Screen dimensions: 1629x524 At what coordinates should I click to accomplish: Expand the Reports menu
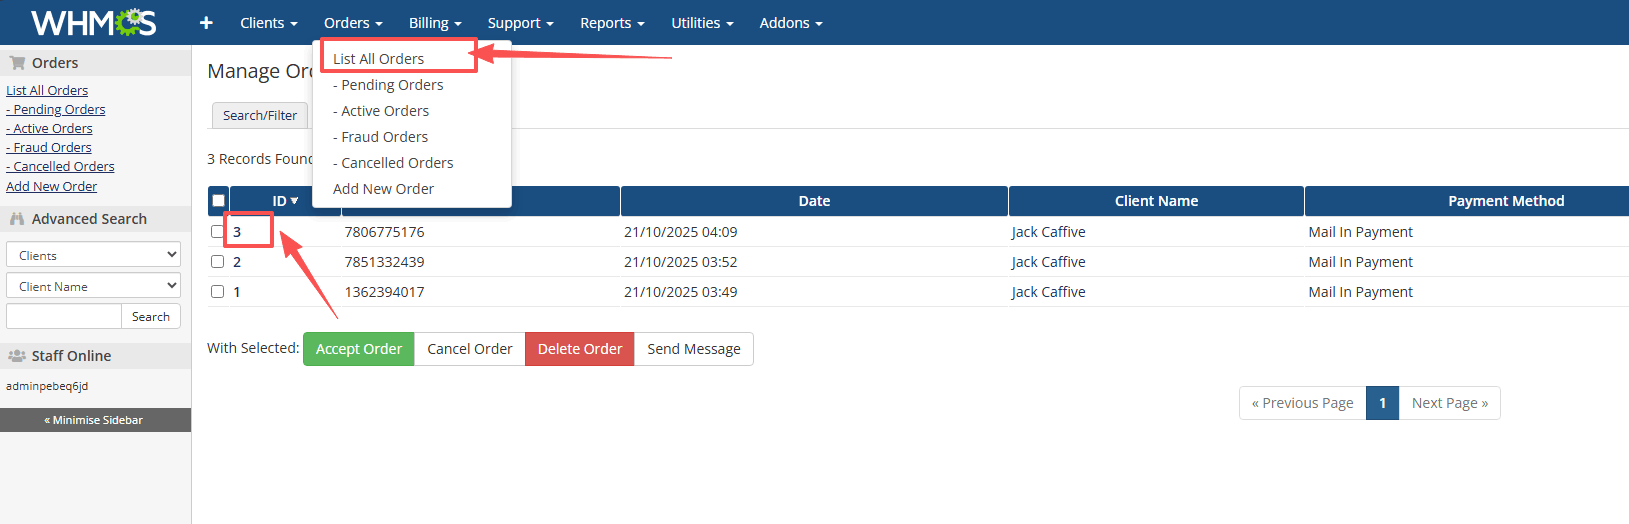[611, 23]
